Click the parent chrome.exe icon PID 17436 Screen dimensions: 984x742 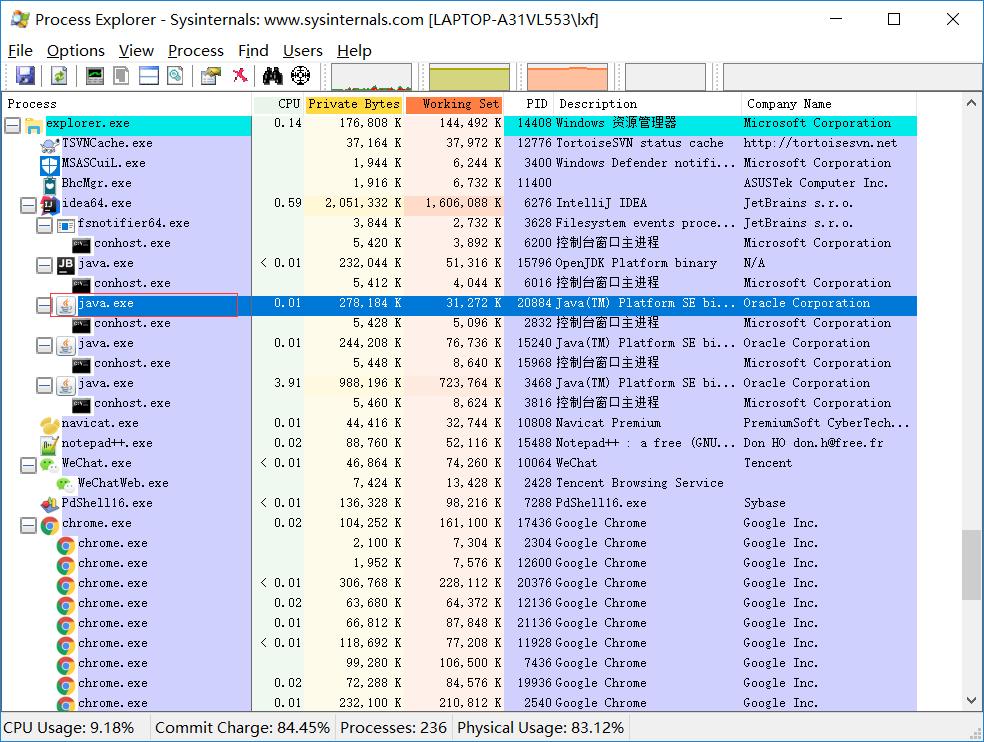50,525
